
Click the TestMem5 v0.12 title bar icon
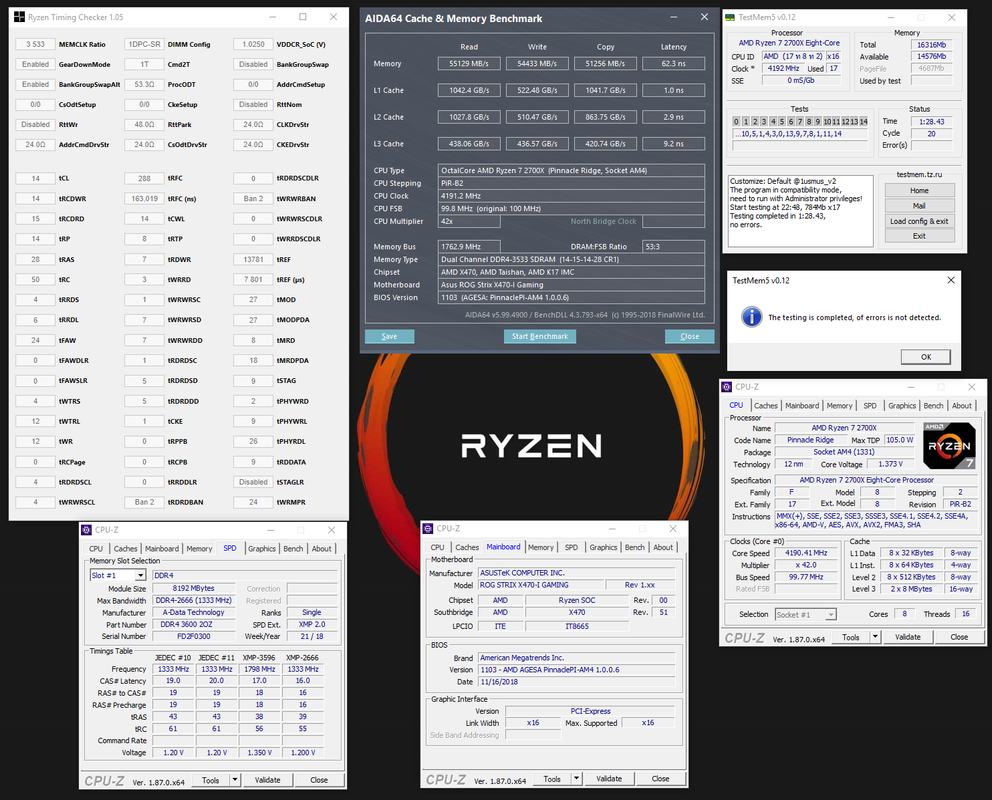(x=730, y=17)
